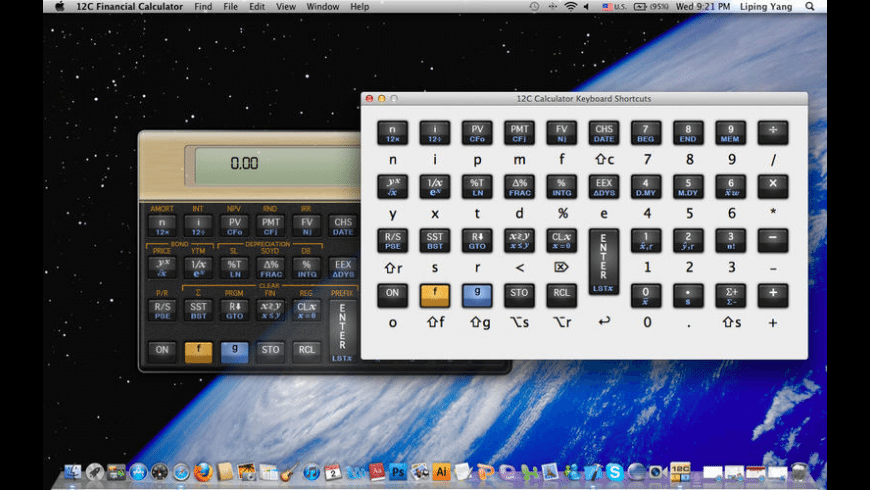
Task: Click the STO key on the calculator
Action: 270,351
